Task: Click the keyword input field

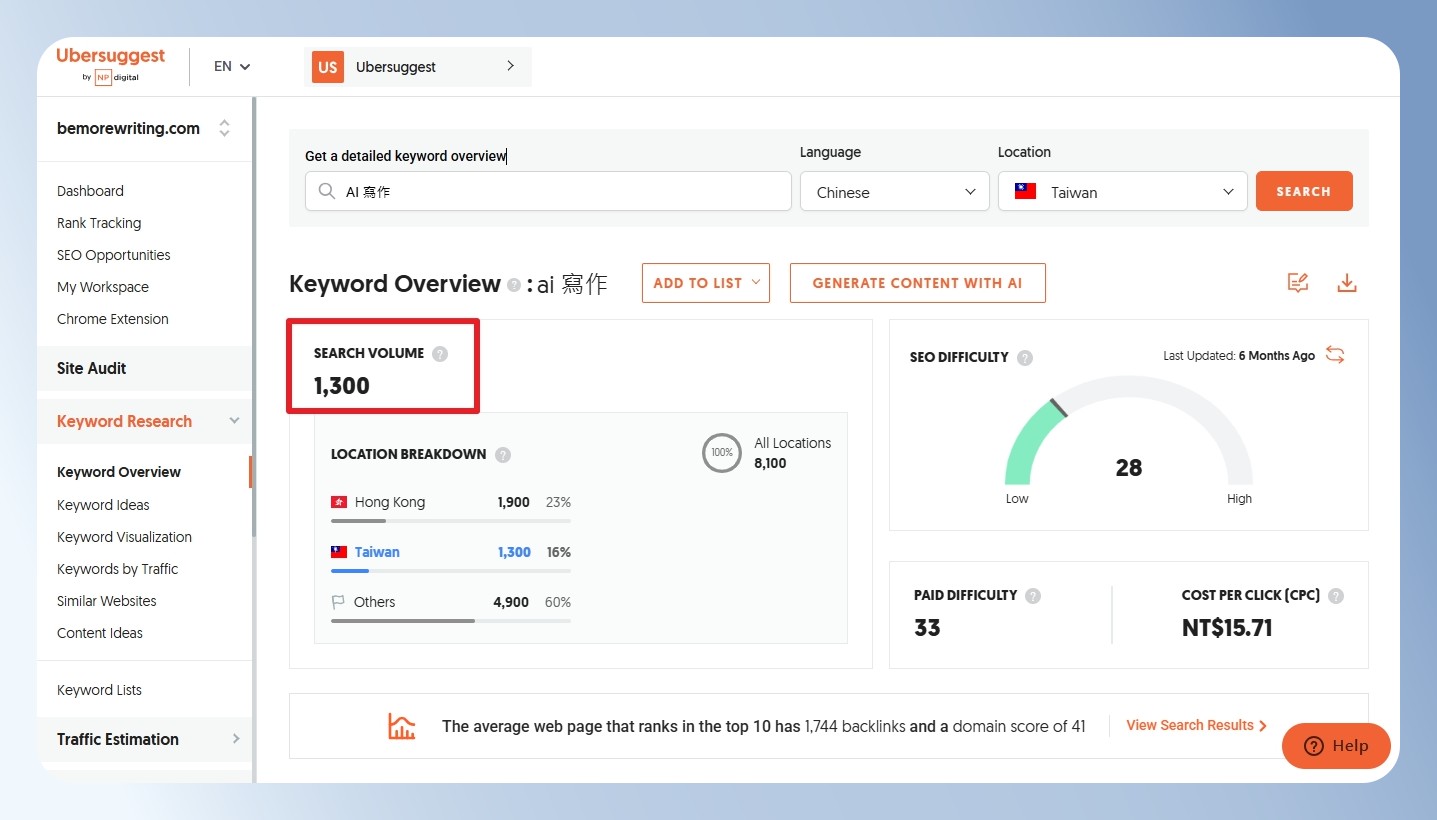Action: tap(548, 191)
